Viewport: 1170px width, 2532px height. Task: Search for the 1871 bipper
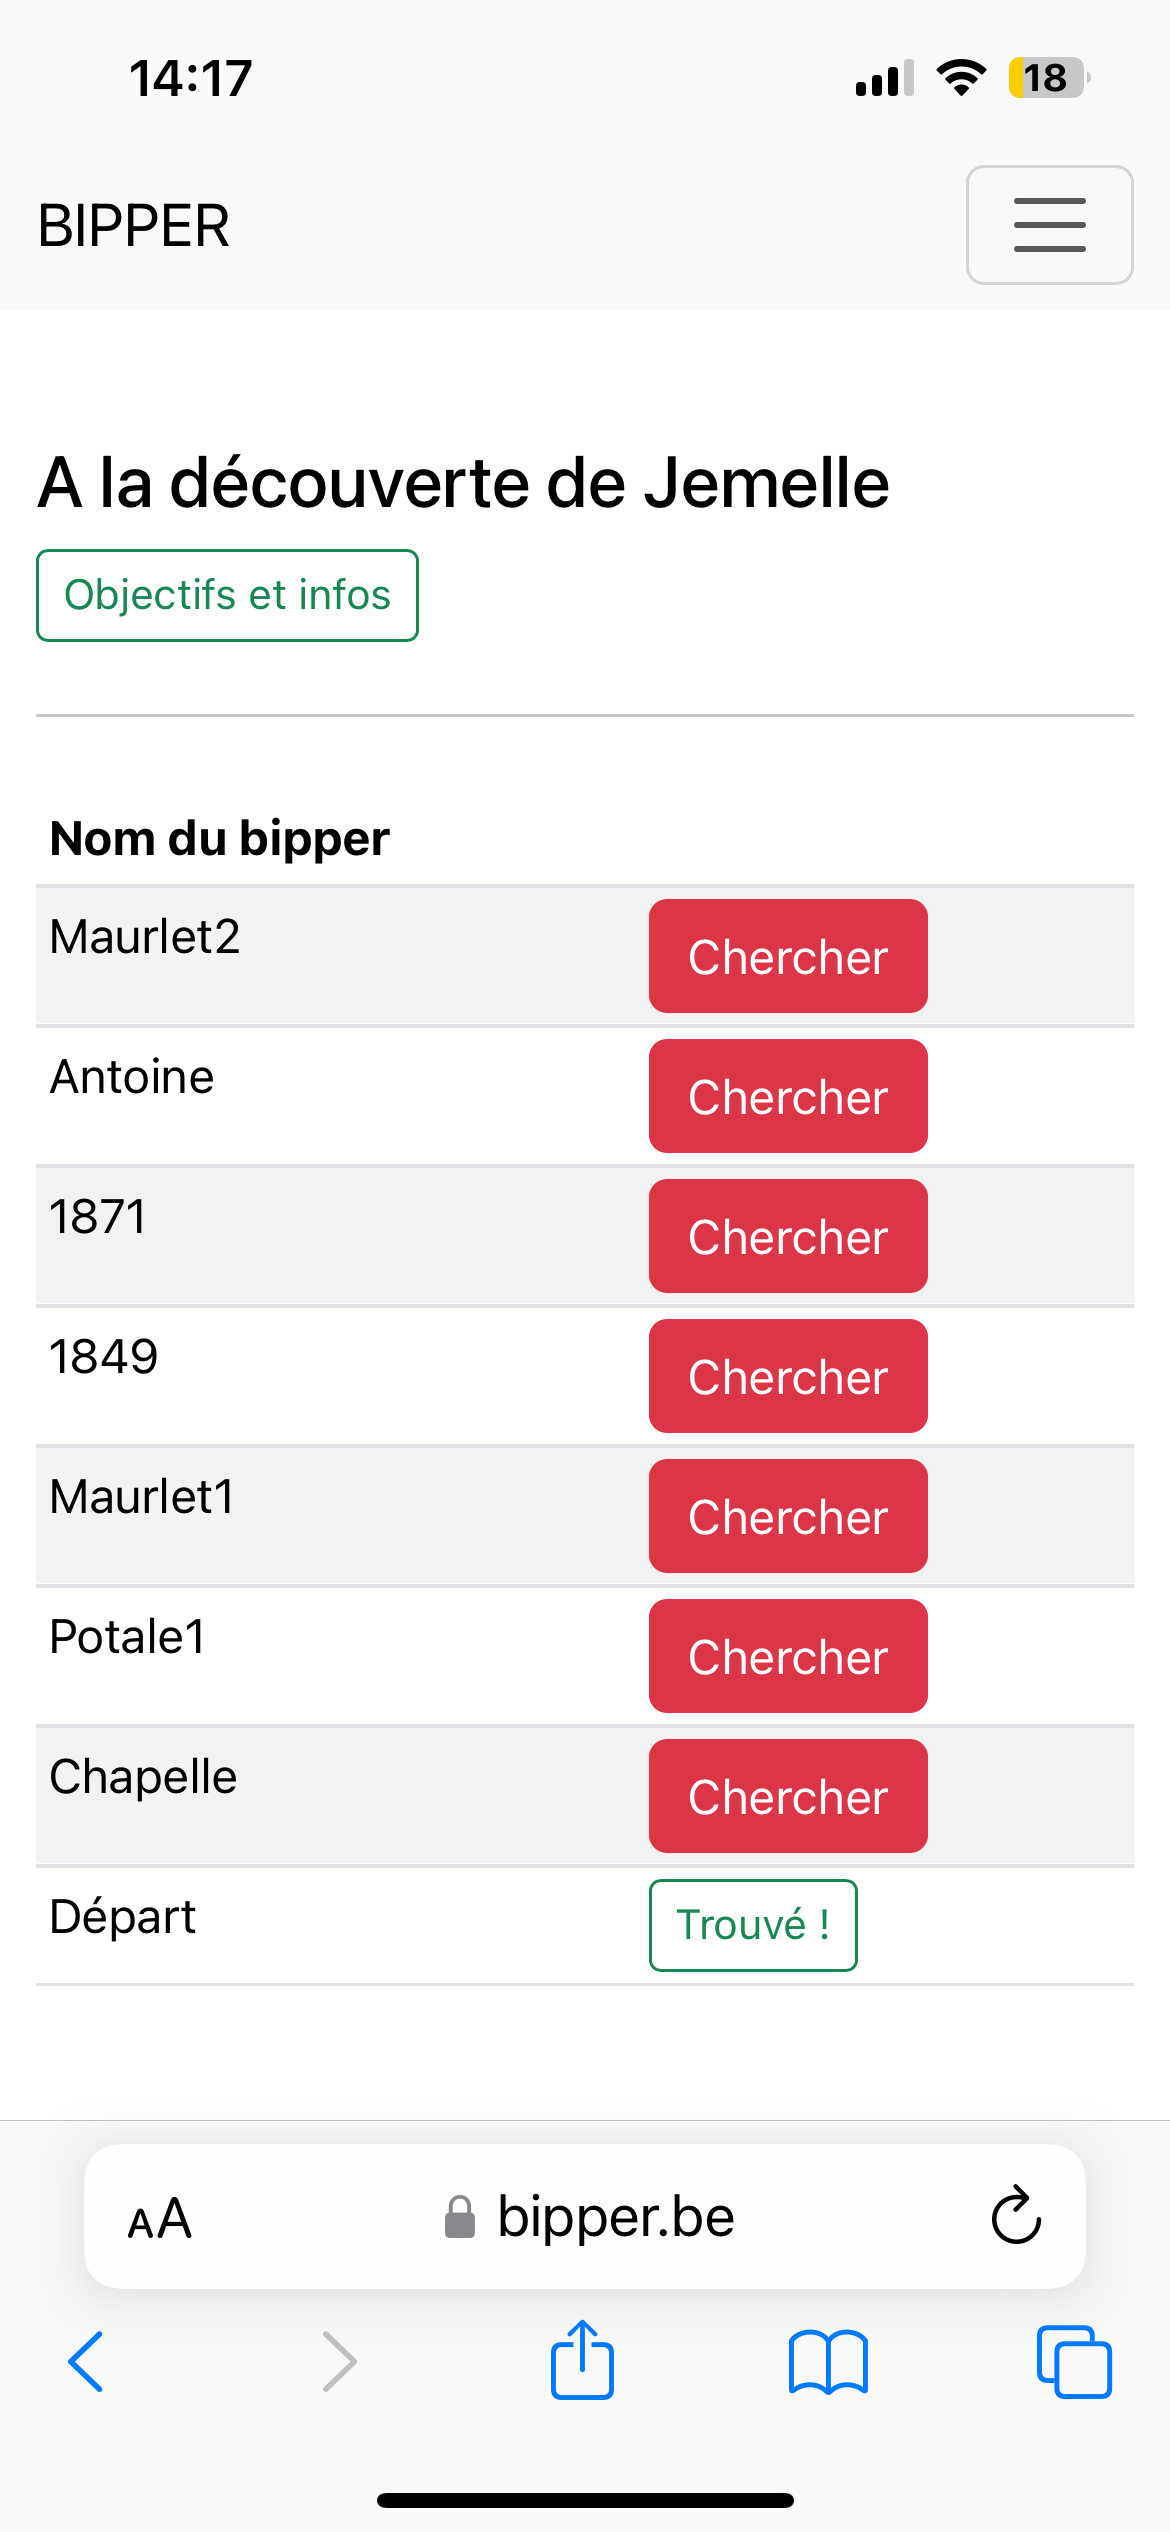[x=788, y=1236]
